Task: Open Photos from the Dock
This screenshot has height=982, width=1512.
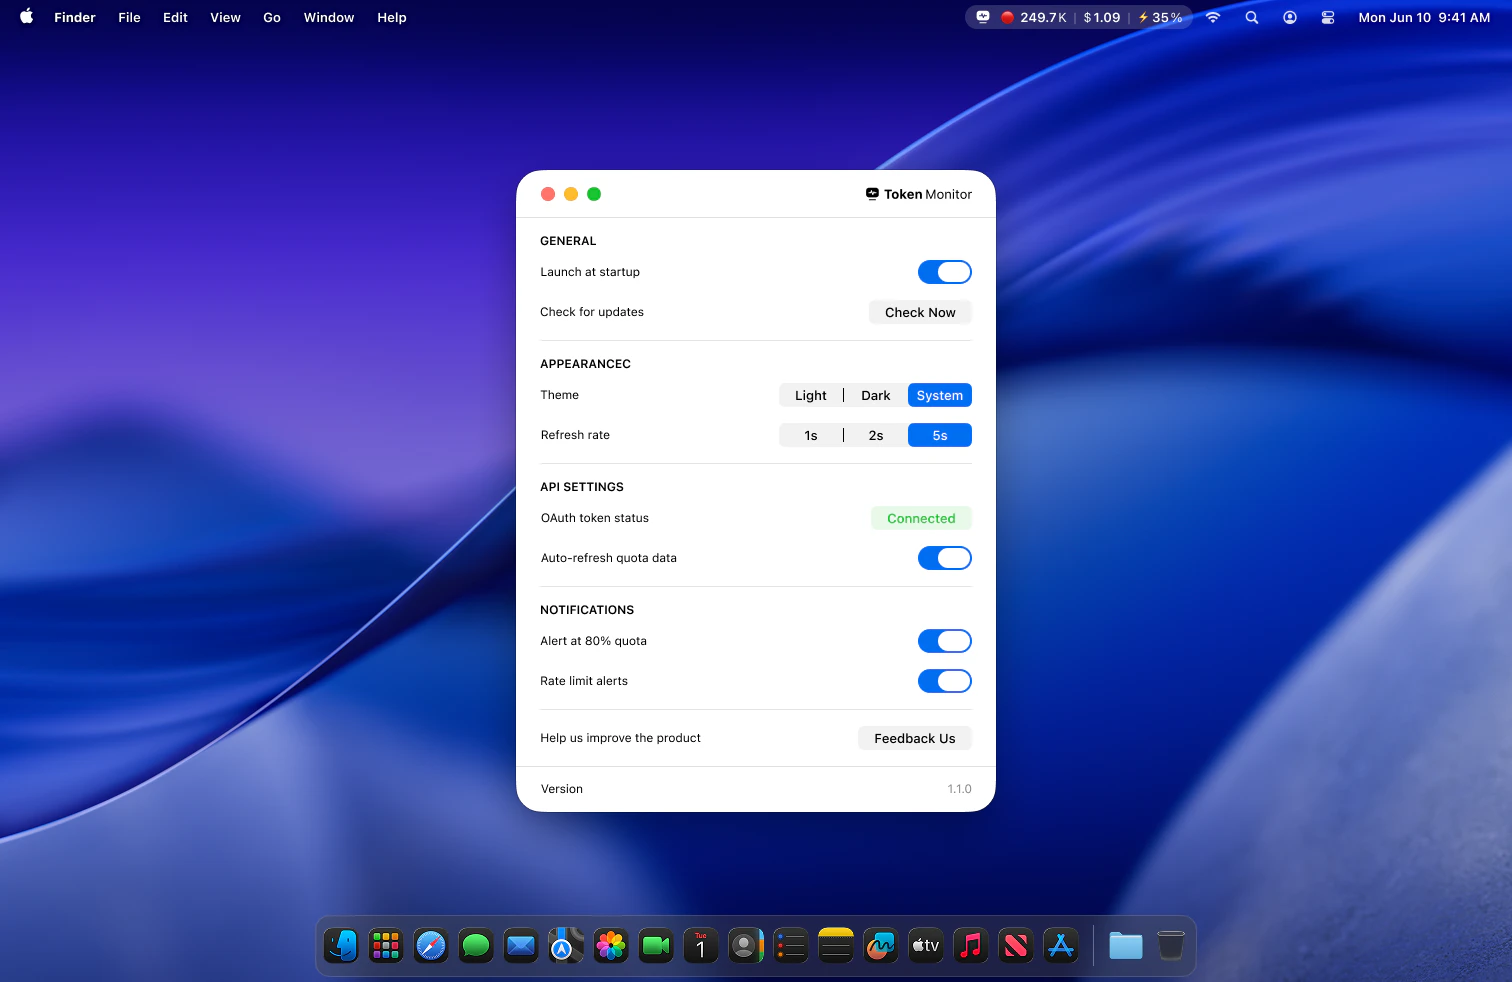Action: click(x=611, y=945)
